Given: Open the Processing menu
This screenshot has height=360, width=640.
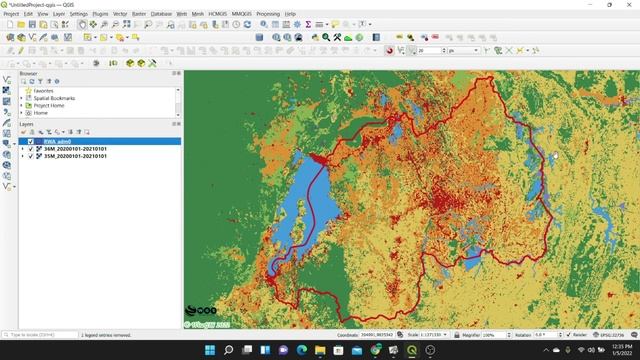Looking at the screenshot, I should coord(268,14).
